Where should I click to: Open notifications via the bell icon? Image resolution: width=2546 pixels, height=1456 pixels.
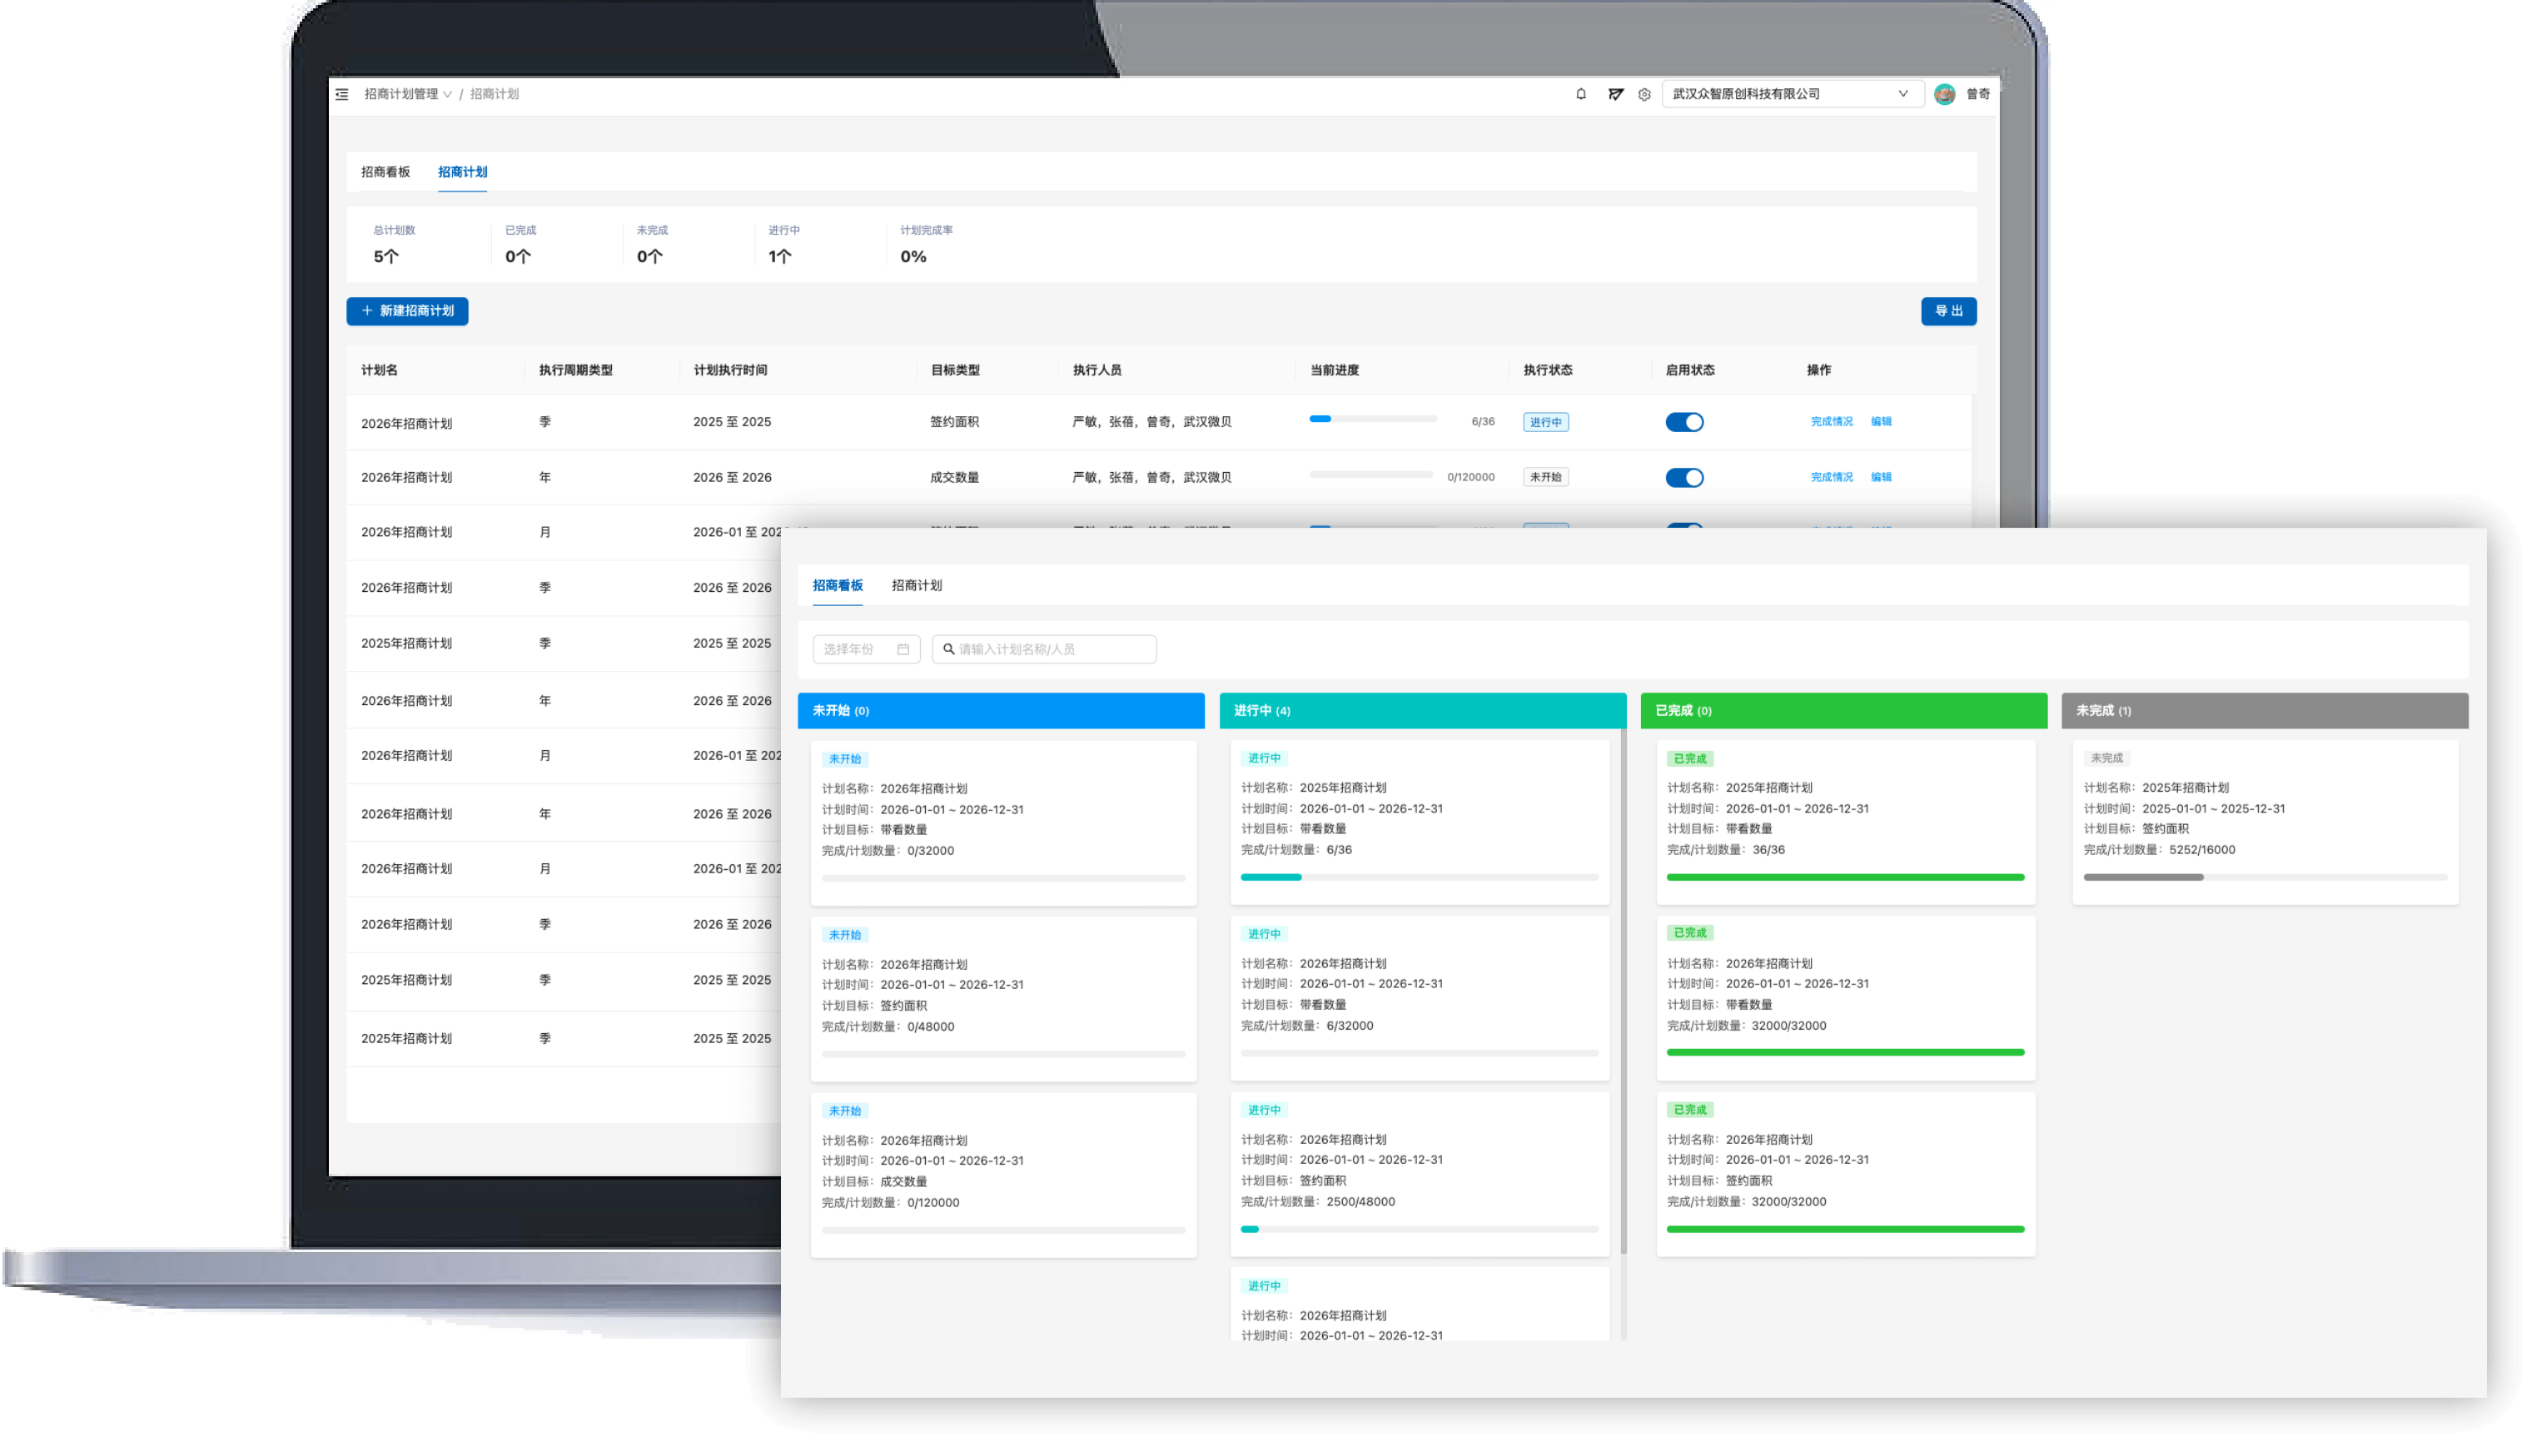click(1581, 94)
